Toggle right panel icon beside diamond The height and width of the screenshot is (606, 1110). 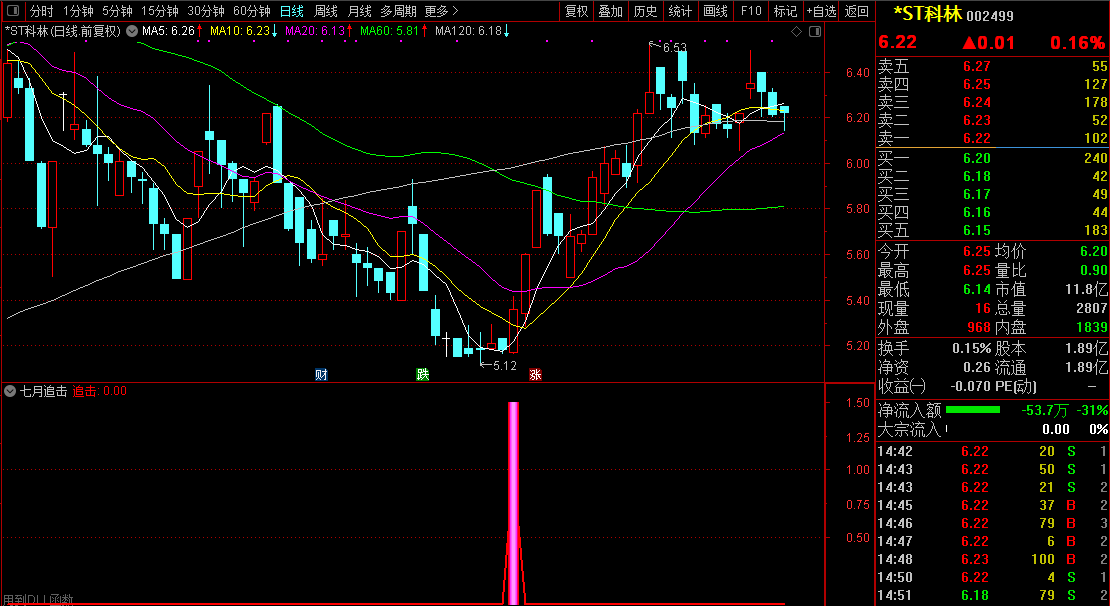(x=815, y=31)
